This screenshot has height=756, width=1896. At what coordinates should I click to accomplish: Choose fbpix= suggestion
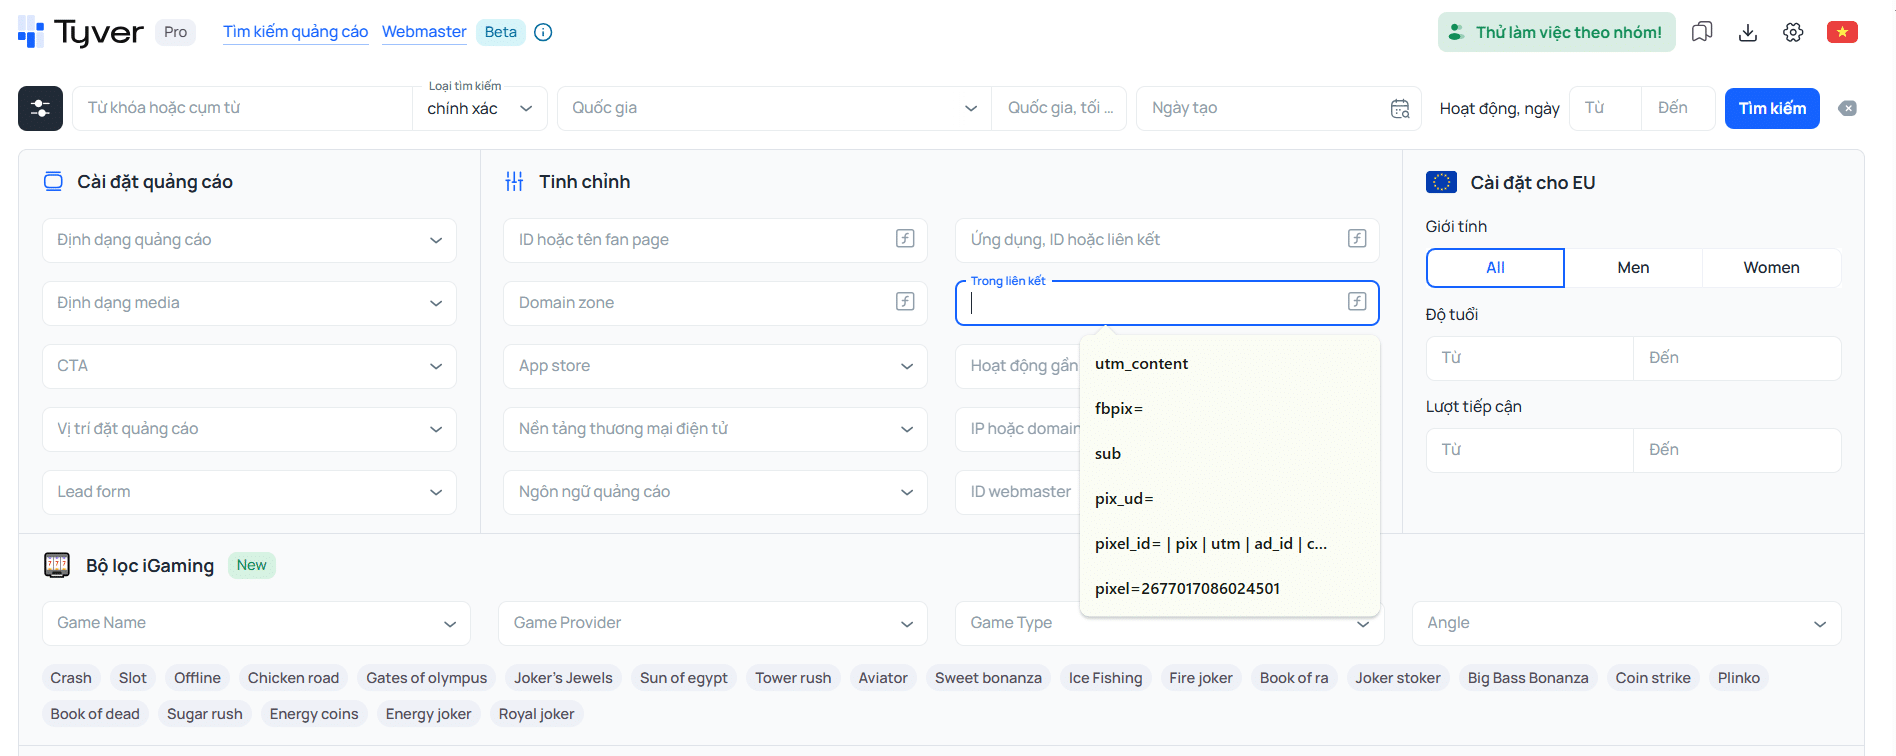pyautogui.click(x=1230, y=409)
